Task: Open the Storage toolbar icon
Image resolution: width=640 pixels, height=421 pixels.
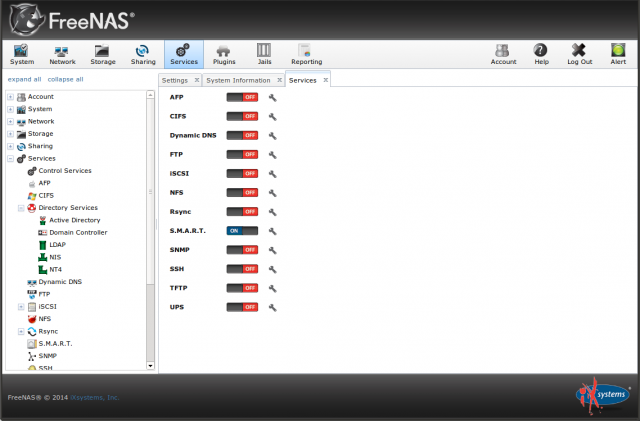Action: coord(102,54)
